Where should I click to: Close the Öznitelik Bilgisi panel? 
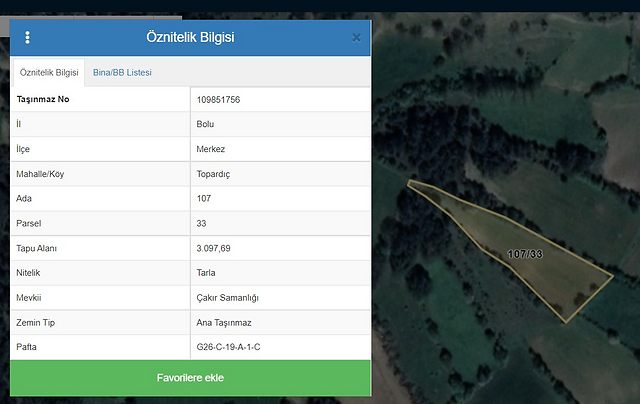(356, 38)
